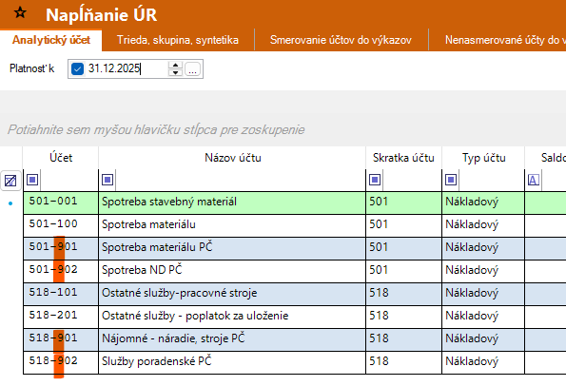Increase date with up spinner arrow

[175, 65]
